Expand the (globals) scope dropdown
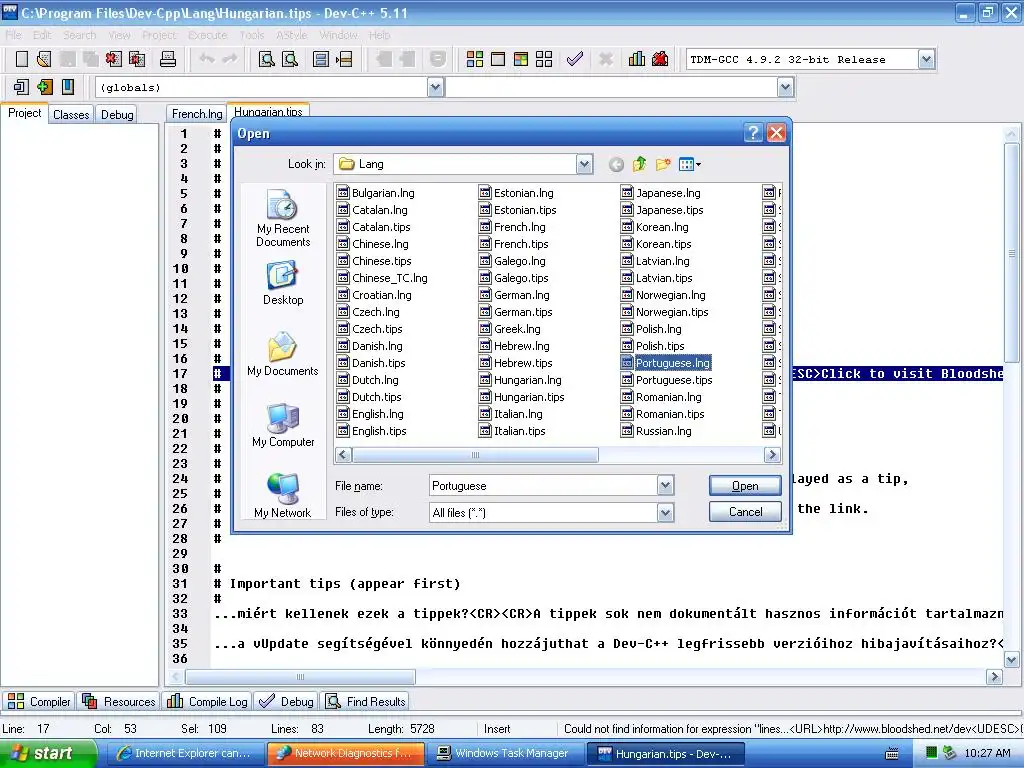The width and height of the screenshot is (1024, 768). (x=436, y=87)
